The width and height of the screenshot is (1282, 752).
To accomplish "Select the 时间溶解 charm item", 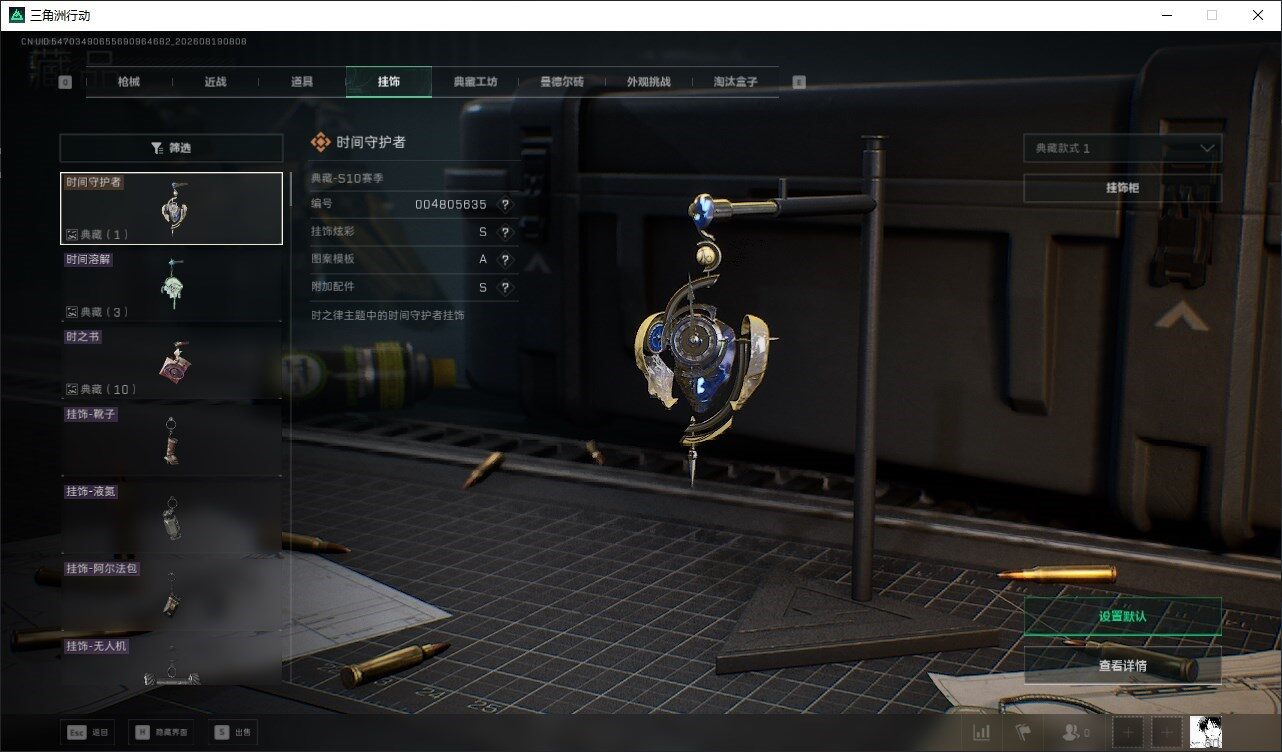I will coord(171,285).
